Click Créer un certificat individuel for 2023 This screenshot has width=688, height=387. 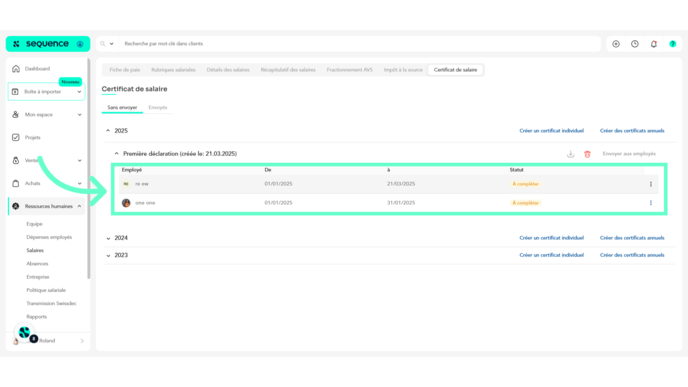tap(552, 255)
